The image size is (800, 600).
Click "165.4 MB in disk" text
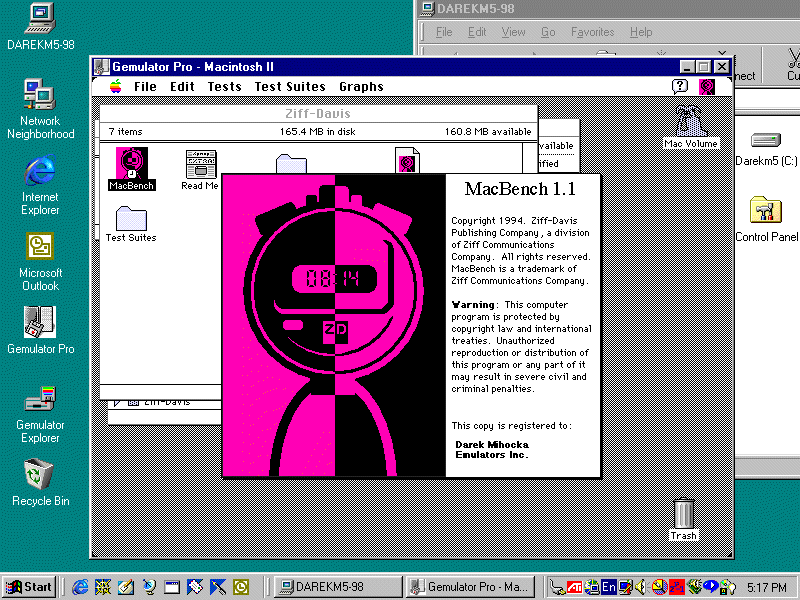coord(317,132)
